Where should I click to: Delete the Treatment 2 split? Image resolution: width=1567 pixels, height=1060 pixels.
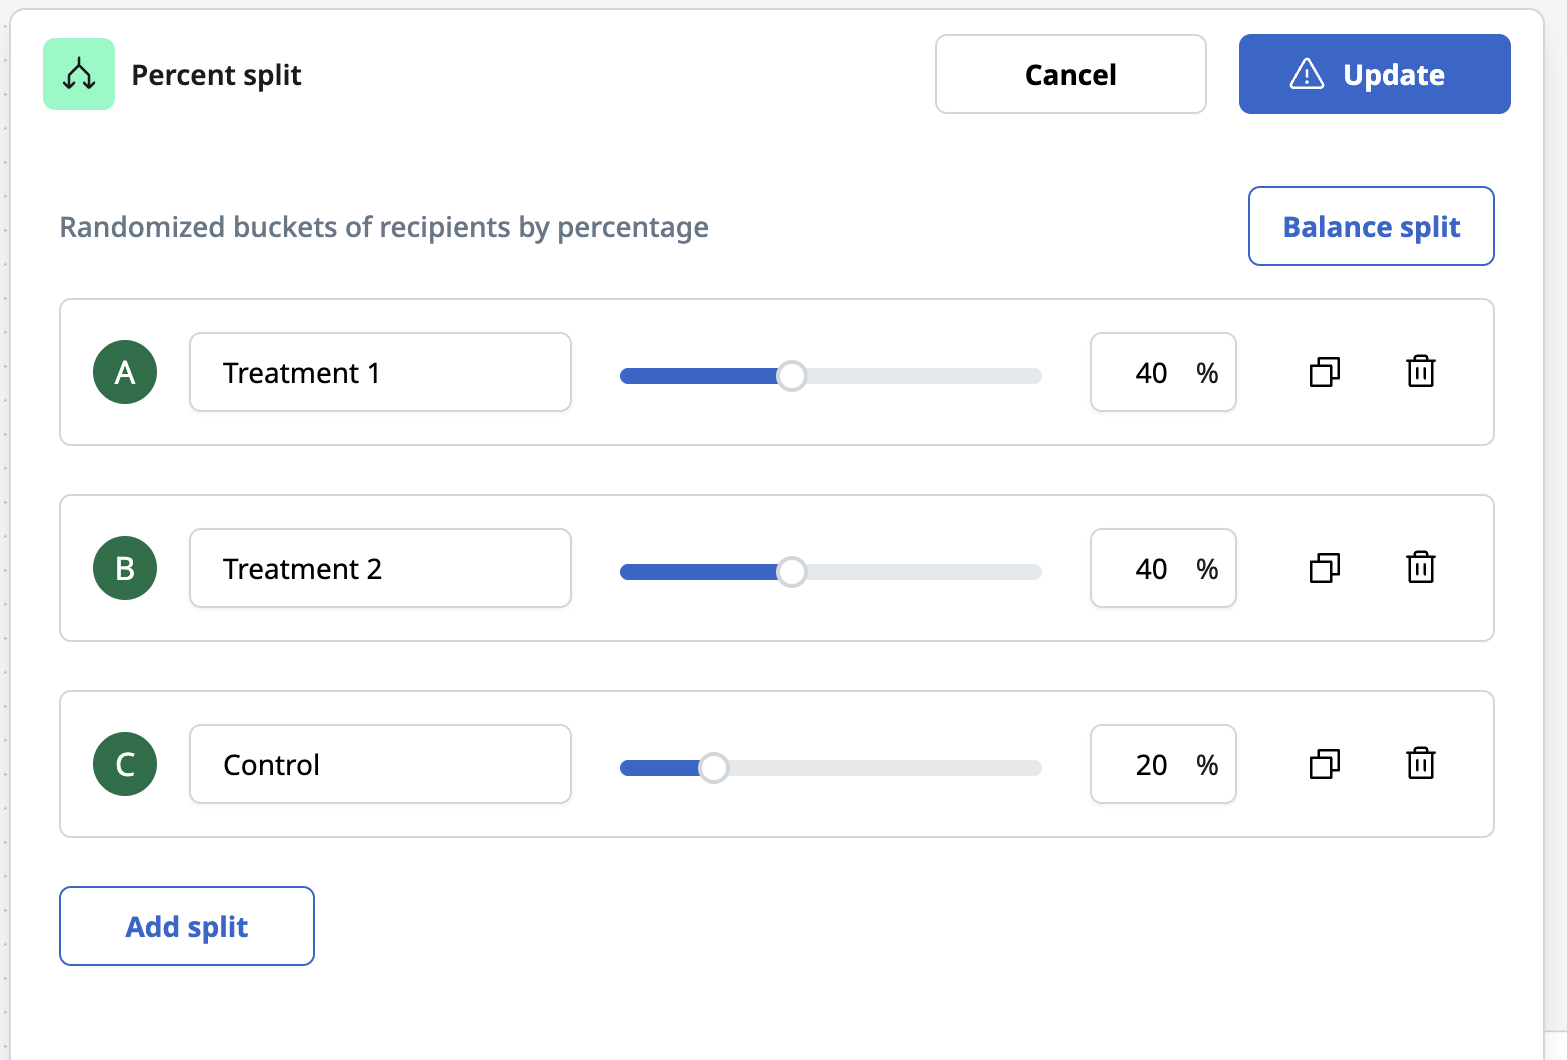[x=1421, y=567]
